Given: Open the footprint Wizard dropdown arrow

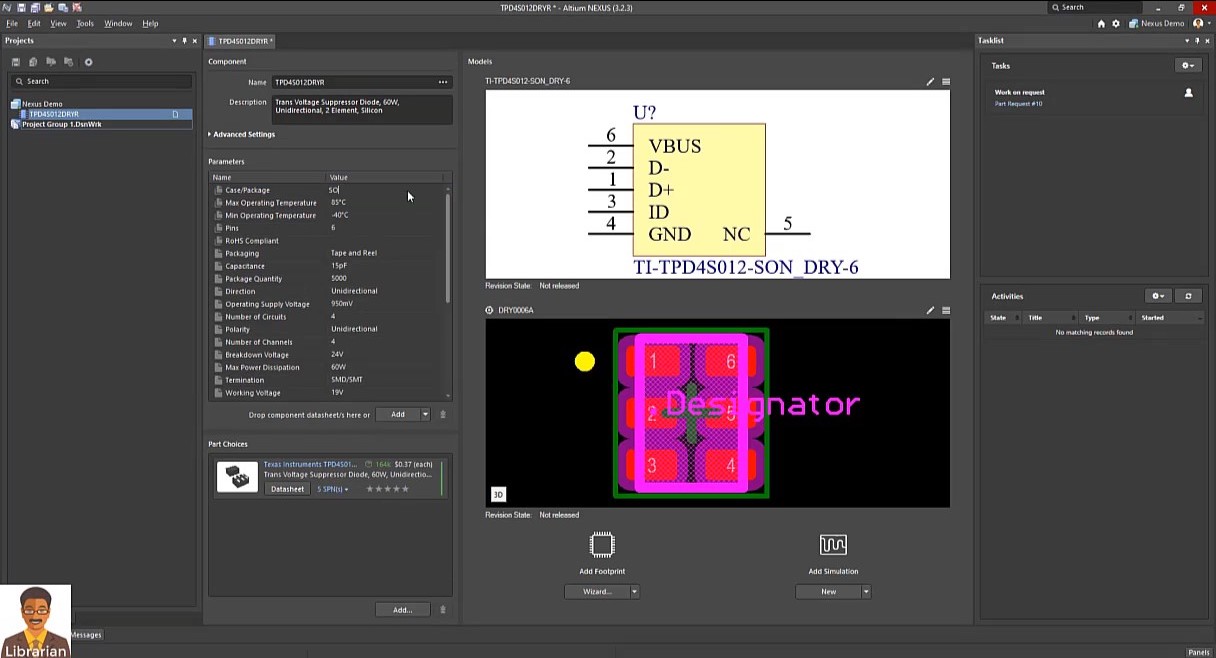Looking at the screenshot, I should (634, 592).
